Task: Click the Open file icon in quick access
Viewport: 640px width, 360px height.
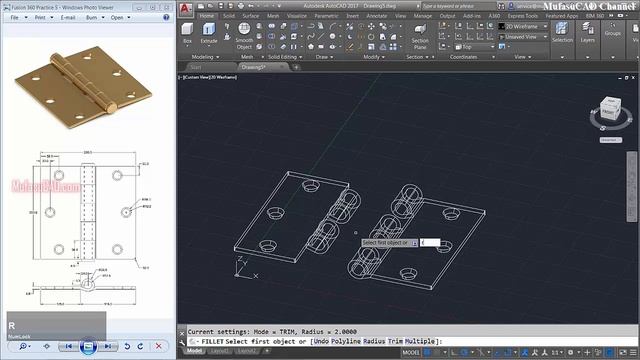Action: (x=211, y=6)
